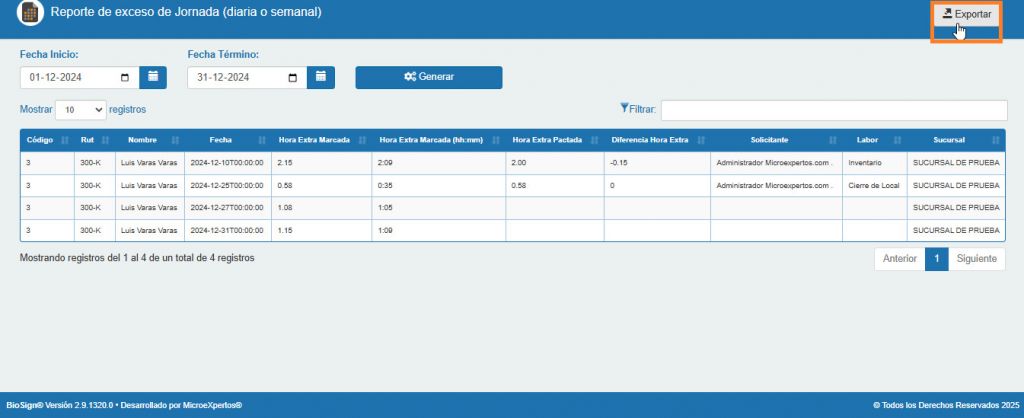This screenshot has height=418, width=1024.
Task: Sort by Diferencia Hora Extra sort icon
Action: coord(701,140)
